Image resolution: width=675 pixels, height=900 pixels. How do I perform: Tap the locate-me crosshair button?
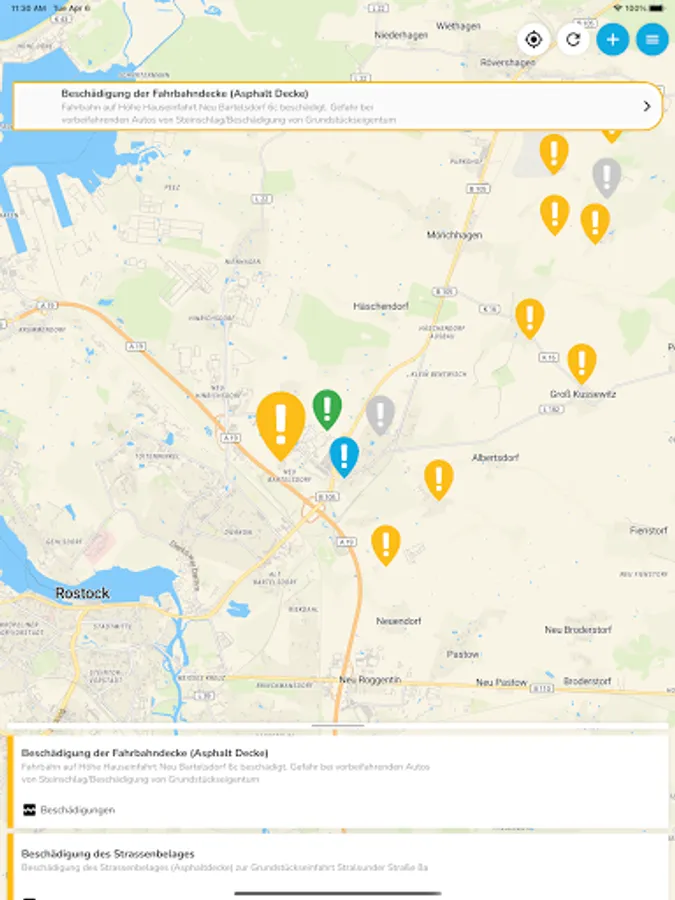pyautogui.click(x=533, y=40)
